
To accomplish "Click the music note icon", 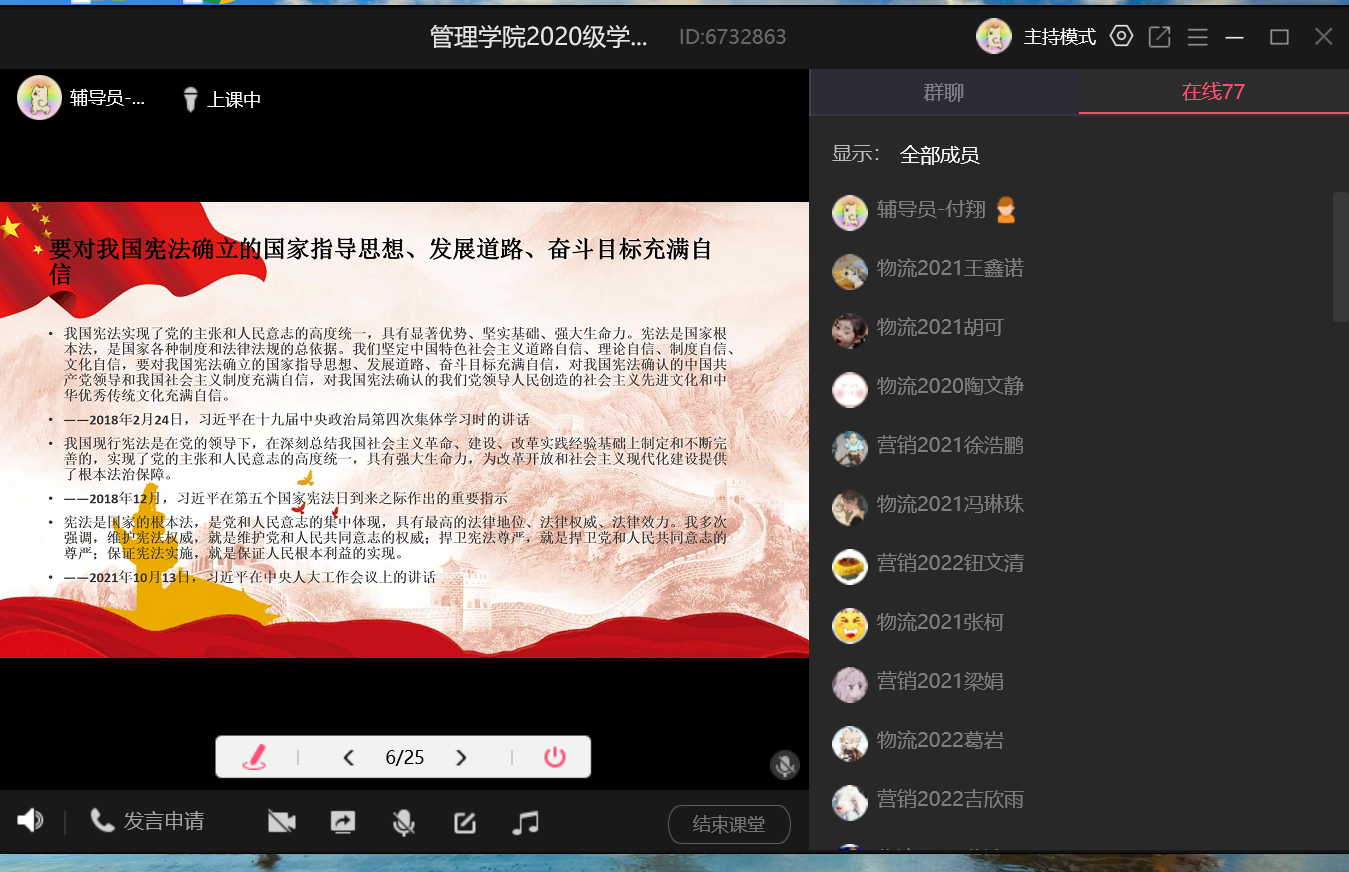I will [x=525, y=822].
